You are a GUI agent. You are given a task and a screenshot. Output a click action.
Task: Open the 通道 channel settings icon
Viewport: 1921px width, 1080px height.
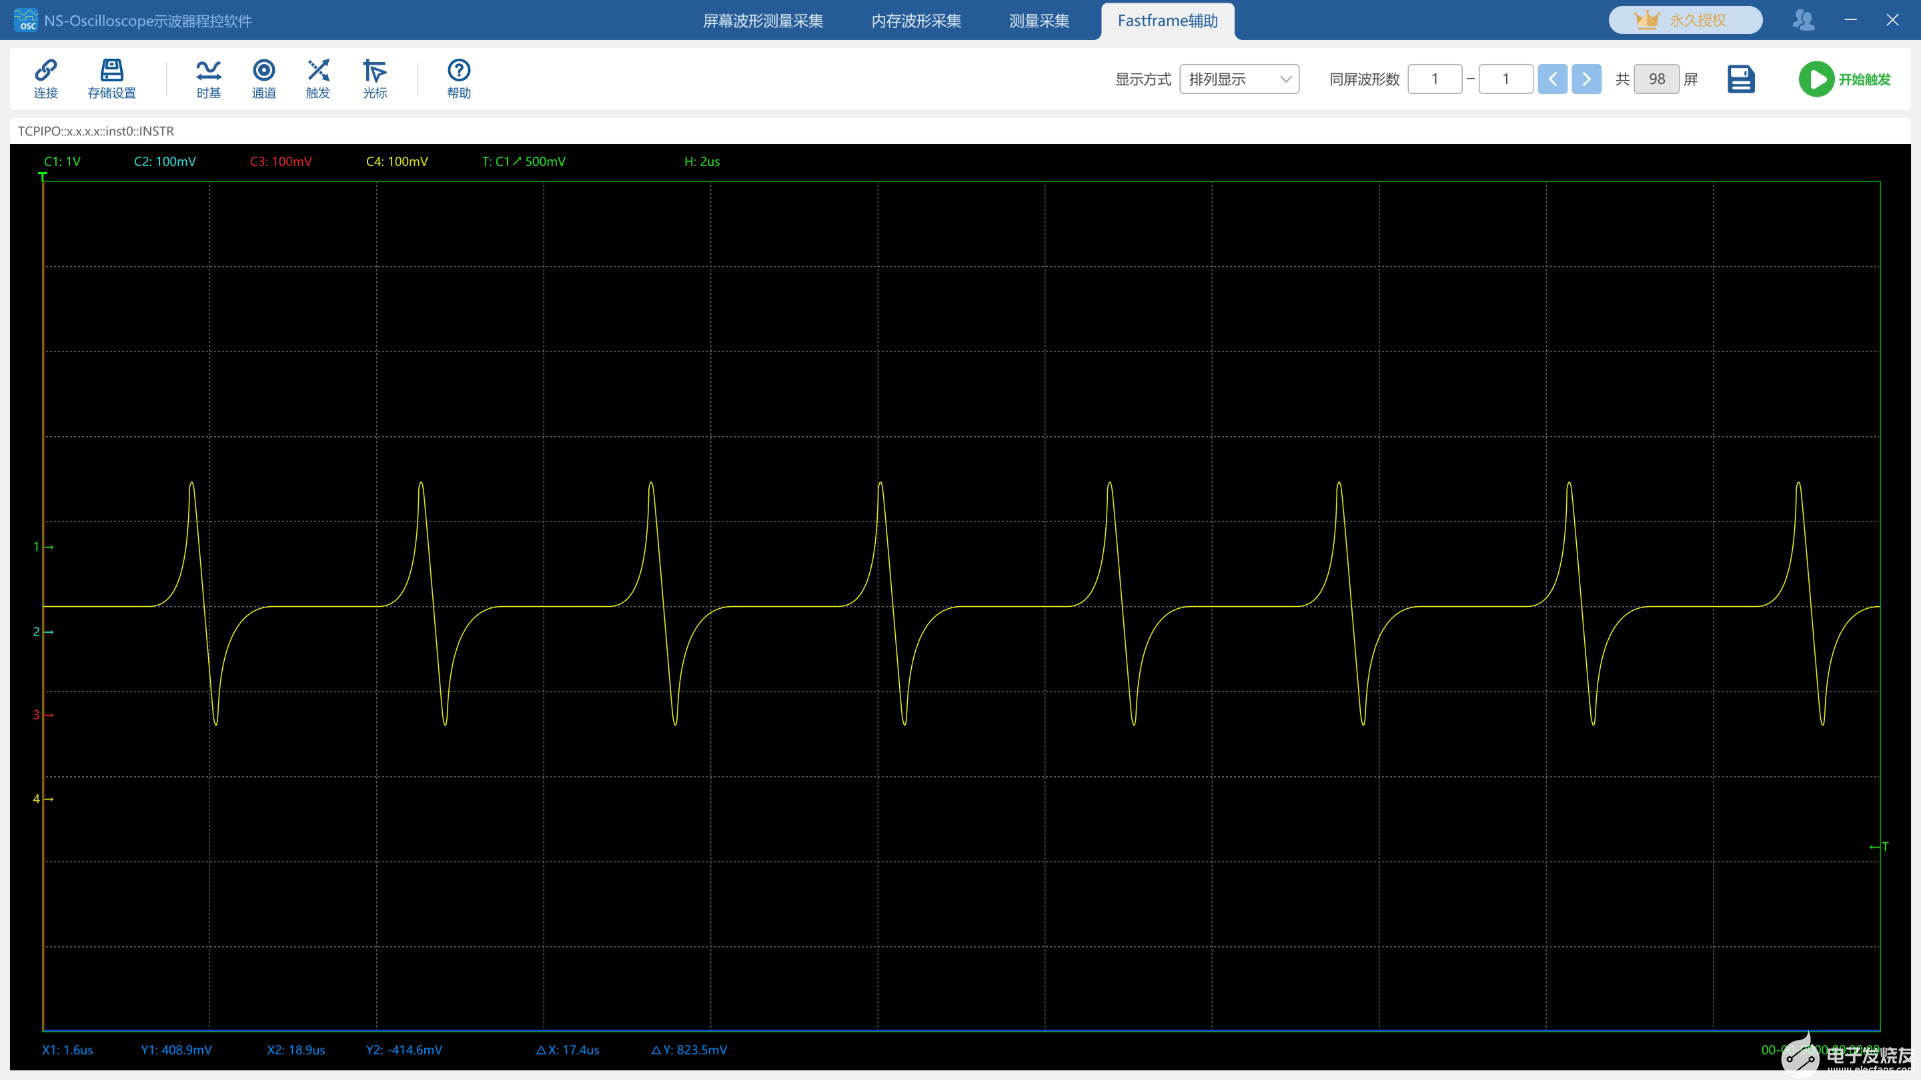(264, 78)
